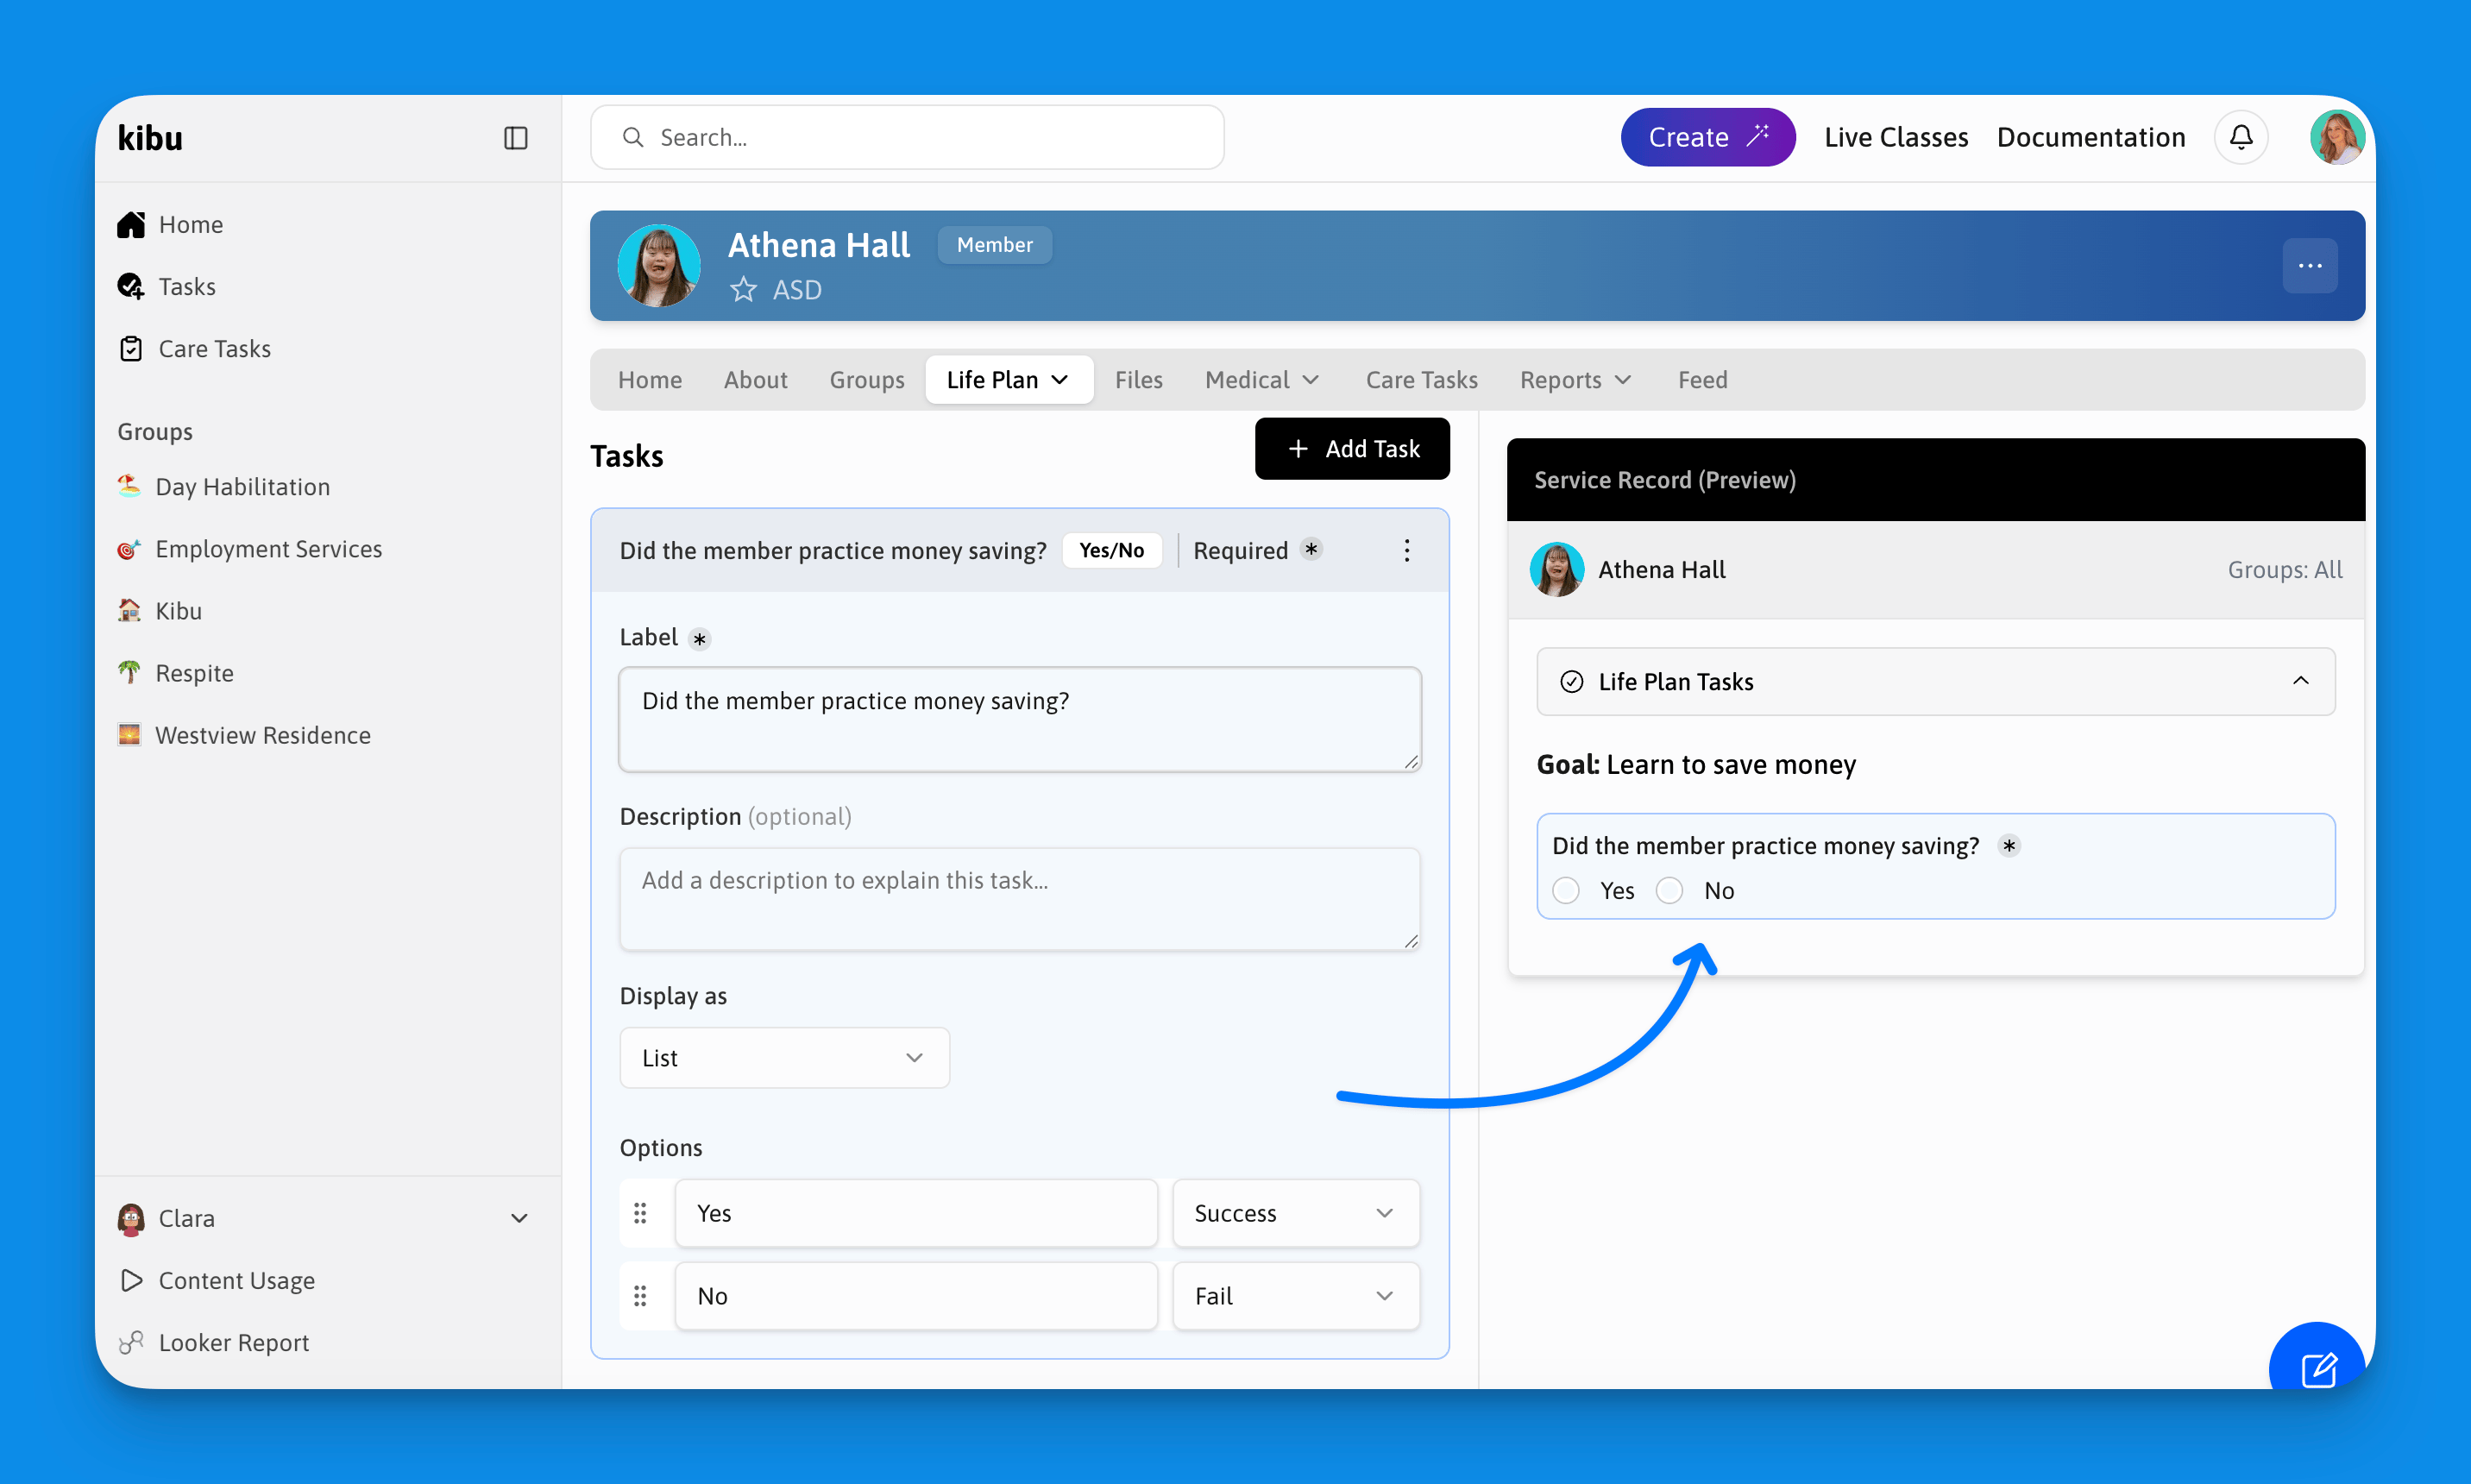This screenshot has width=2471, height=1484.
Task: Collapse the sidebar panel icon
Action: (x=515, y=138)
